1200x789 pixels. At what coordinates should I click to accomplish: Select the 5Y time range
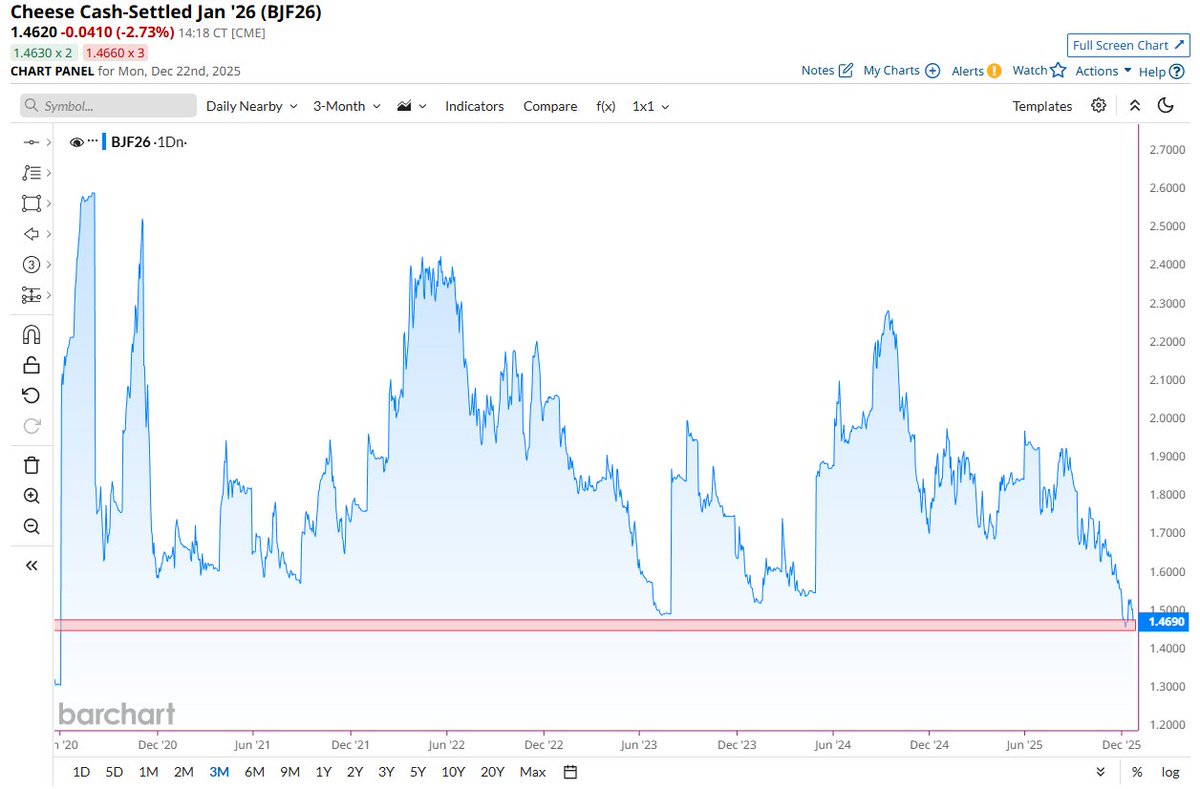pos(418,772)
